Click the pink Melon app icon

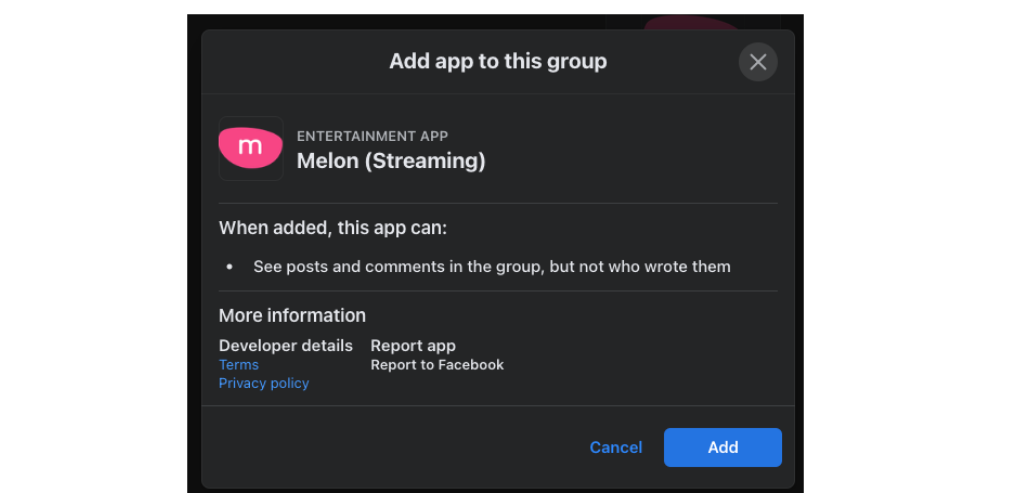(x=250, y=148)
